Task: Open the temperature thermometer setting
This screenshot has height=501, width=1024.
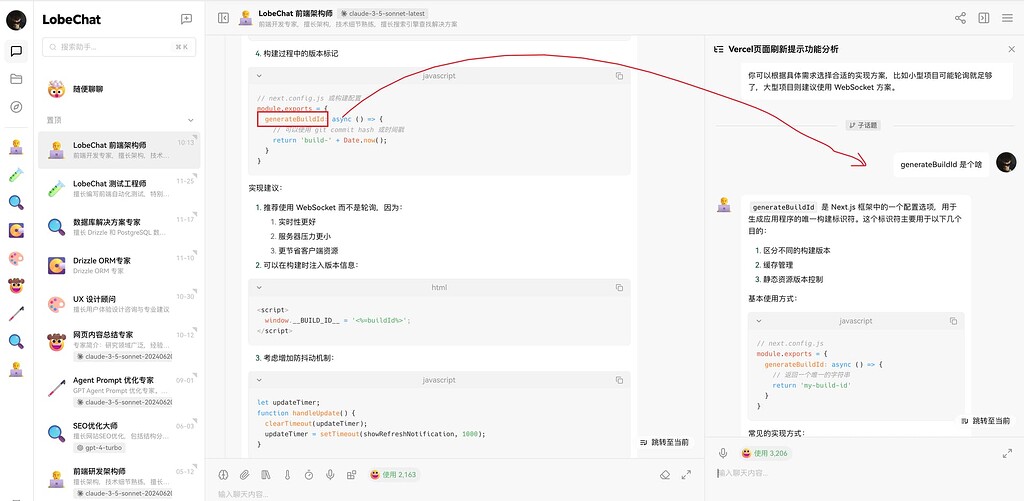Action: [x=287, y=475]
